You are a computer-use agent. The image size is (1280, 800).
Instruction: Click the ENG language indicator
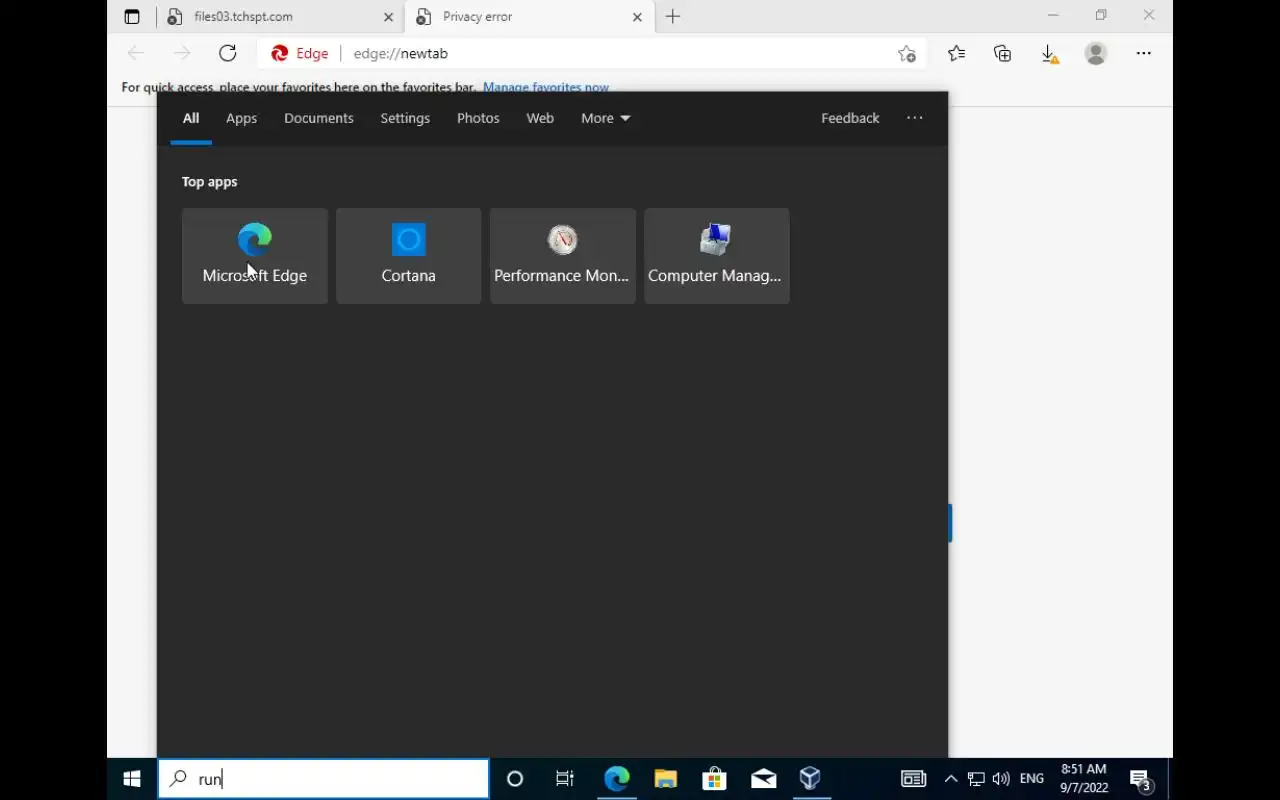1032,779
